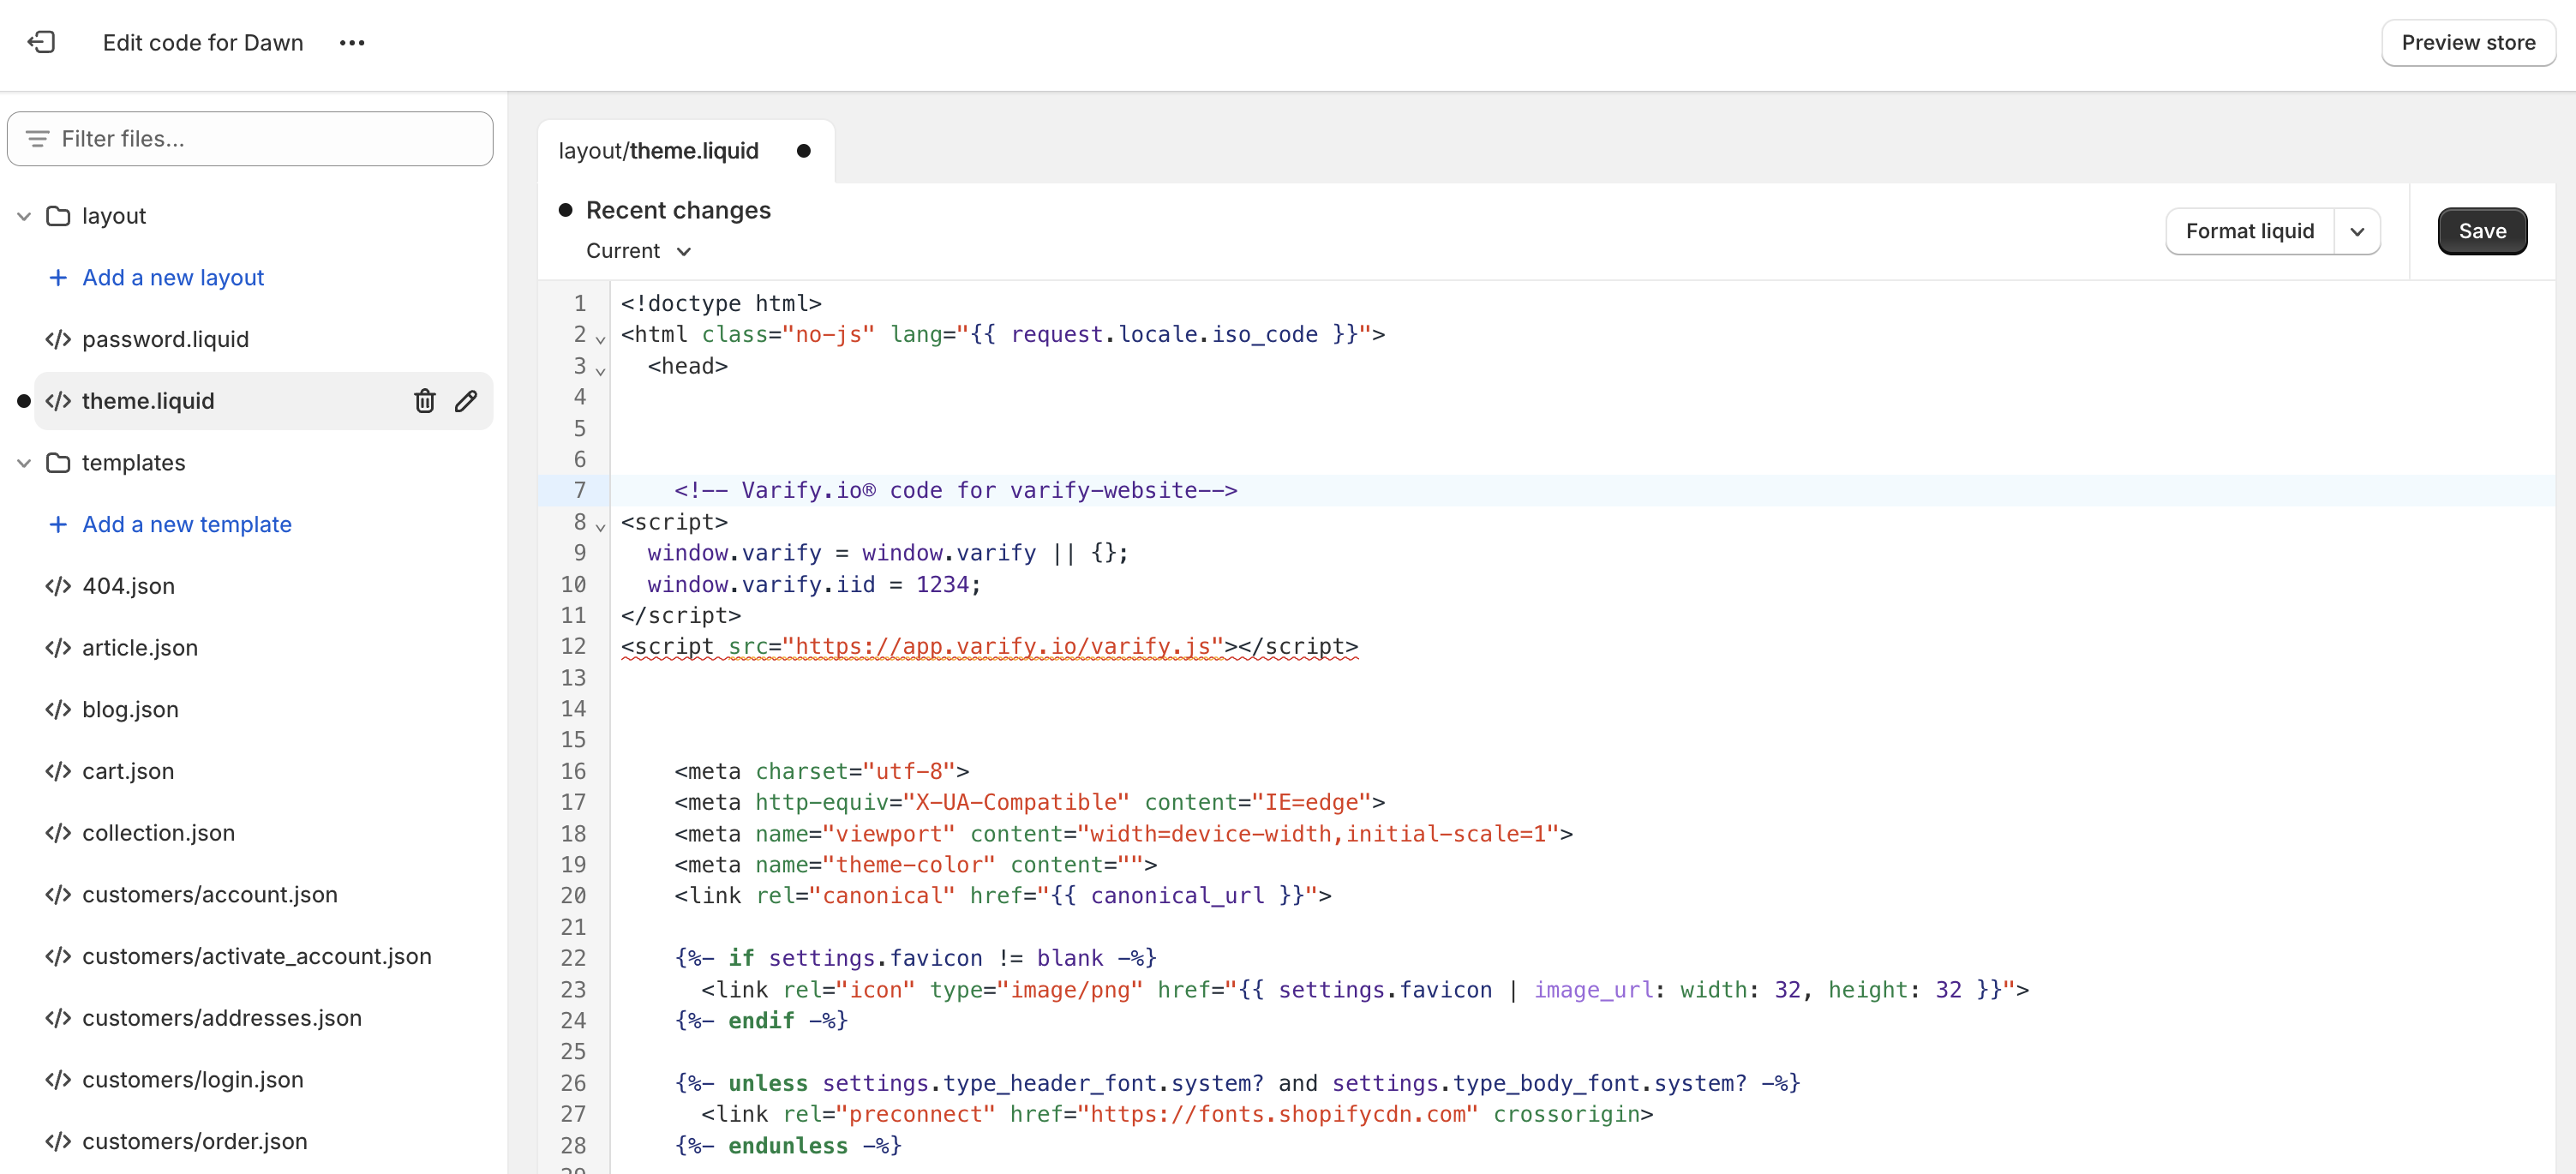This screenshot has width=2576, height=1174.
Task: Click code icon next to password.liquid
Action: [x=58, y=339]
